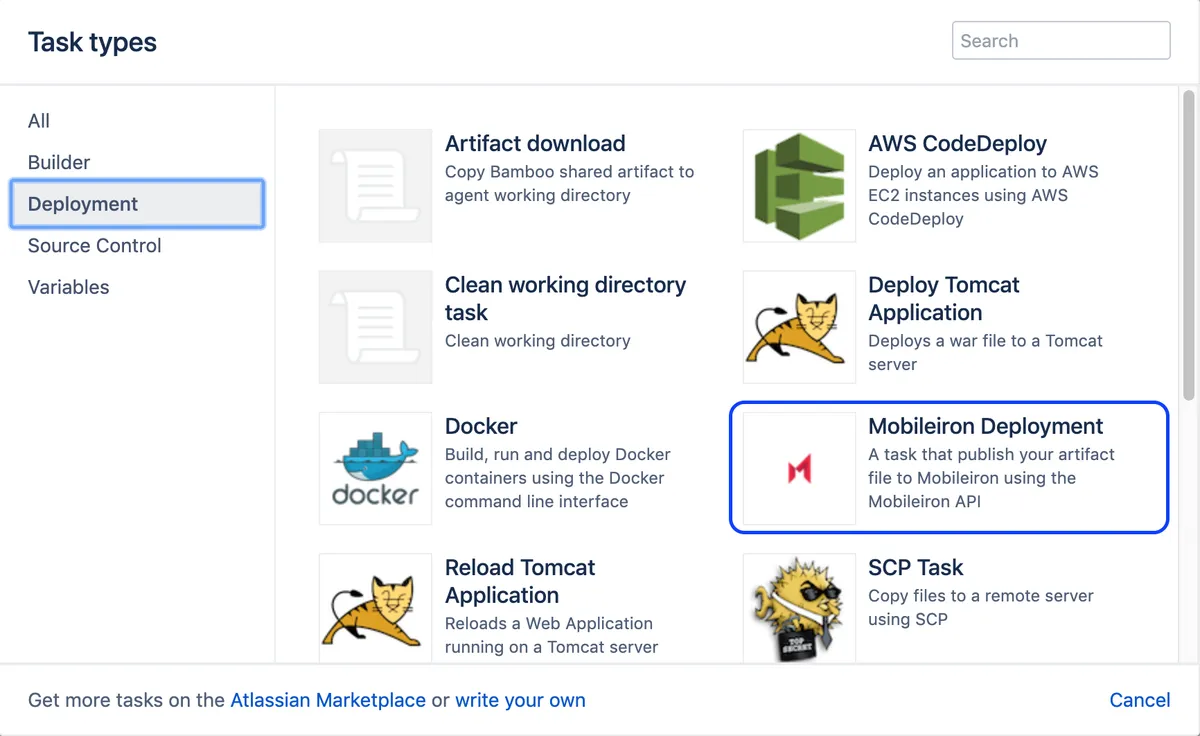Pick the Docker task title
The width and height of the screenshot is (1200, 736).
pos(481,426)
